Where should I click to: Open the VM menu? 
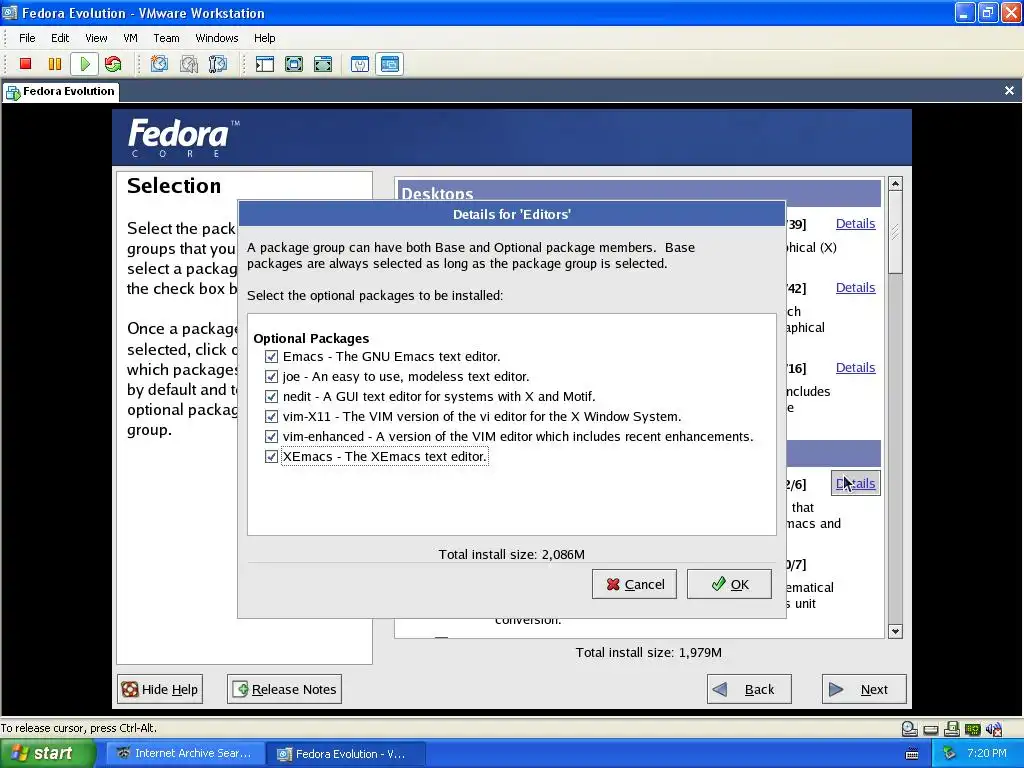[131, 38]
